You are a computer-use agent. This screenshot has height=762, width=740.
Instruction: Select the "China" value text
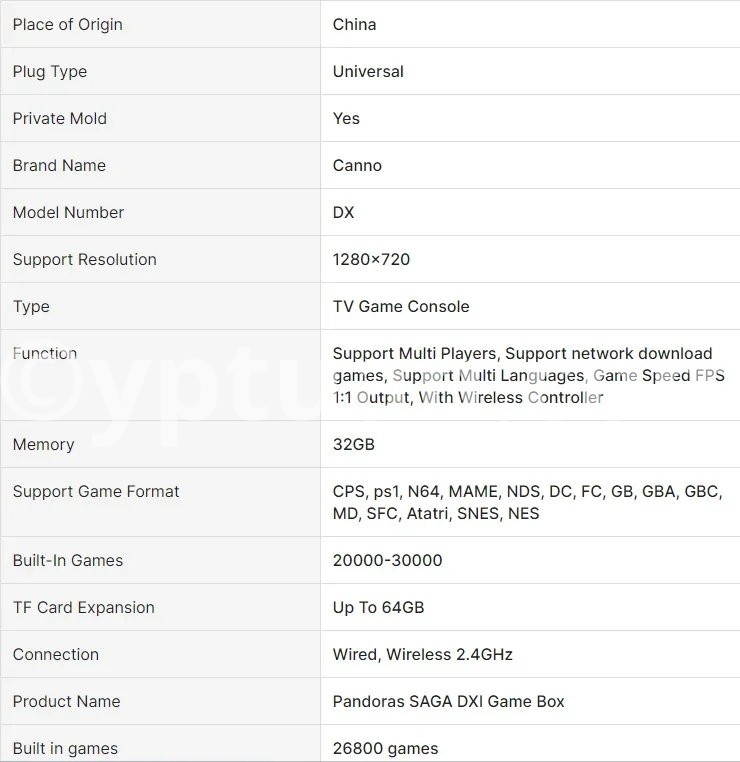354,24
